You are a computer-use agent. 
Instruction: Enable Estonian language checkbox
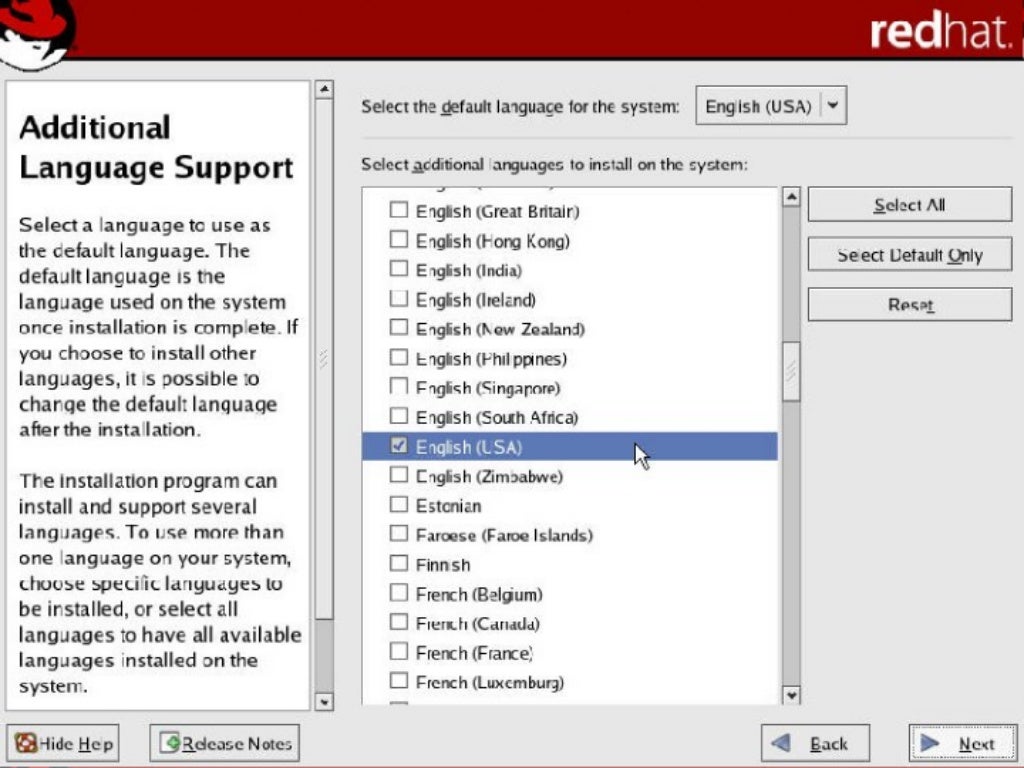pos(398,504)
